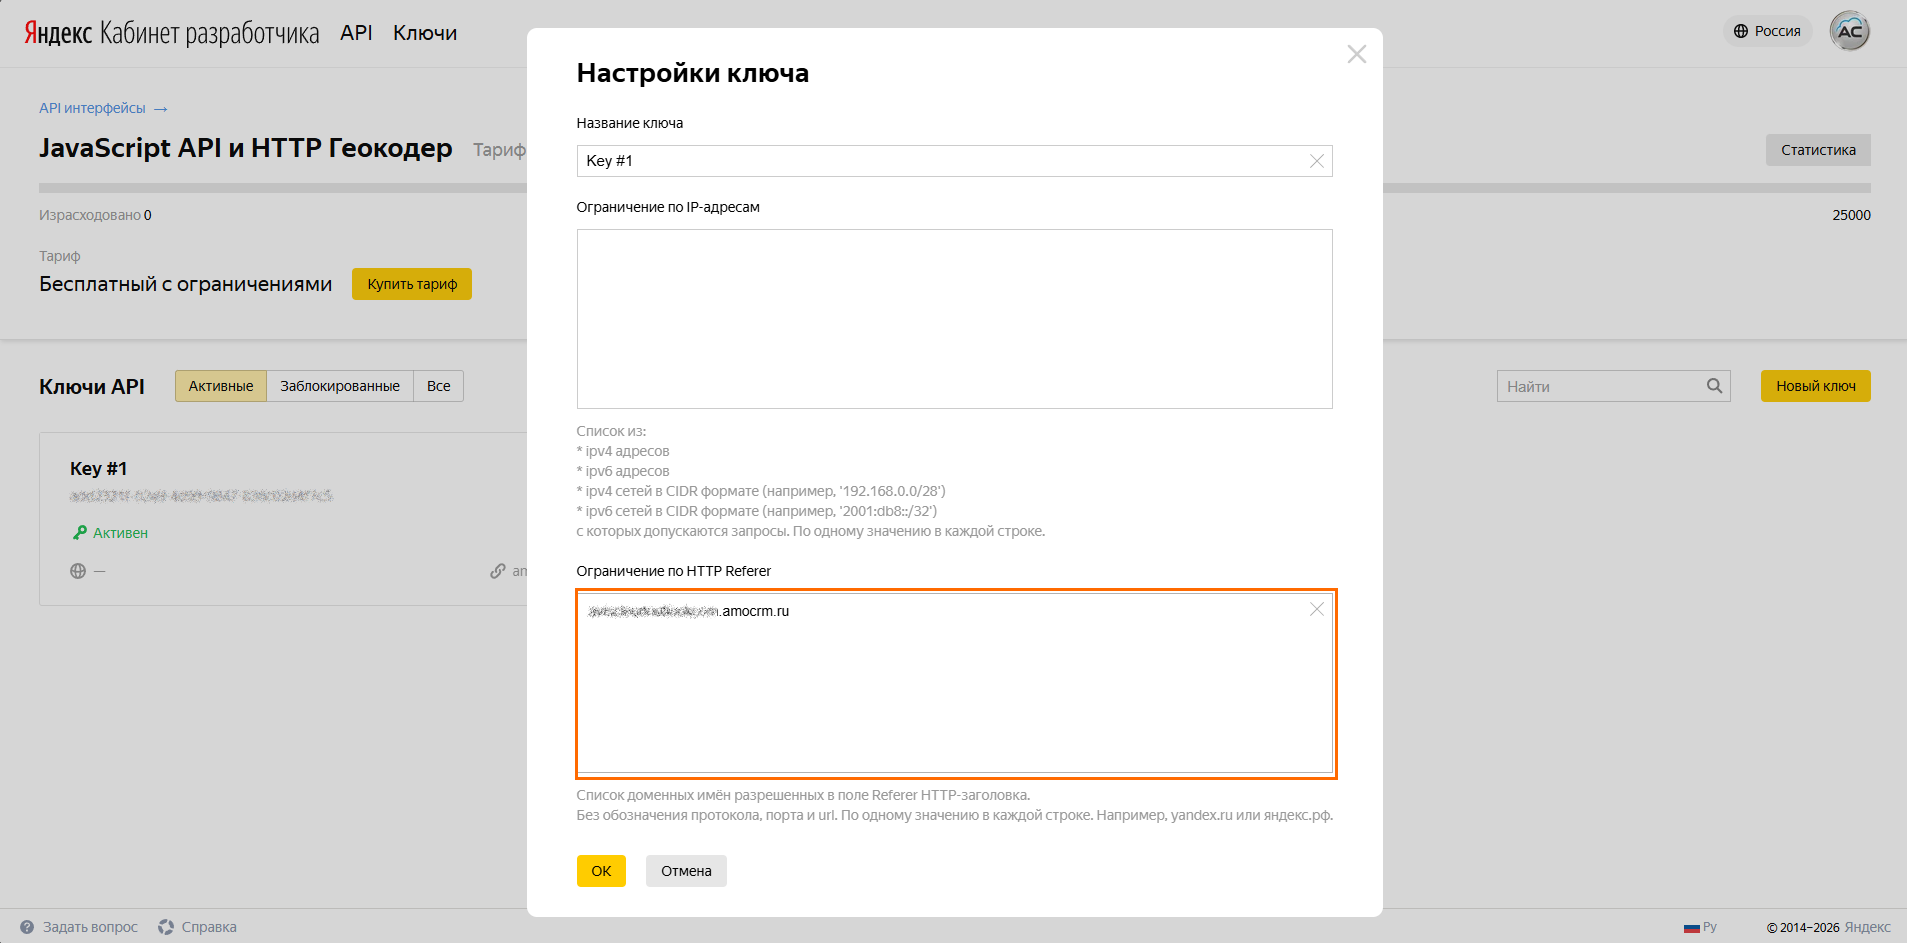Screen dimensions: 1907x943
Task: Click the quota usage progress bar
Action: tap(954, 188)
